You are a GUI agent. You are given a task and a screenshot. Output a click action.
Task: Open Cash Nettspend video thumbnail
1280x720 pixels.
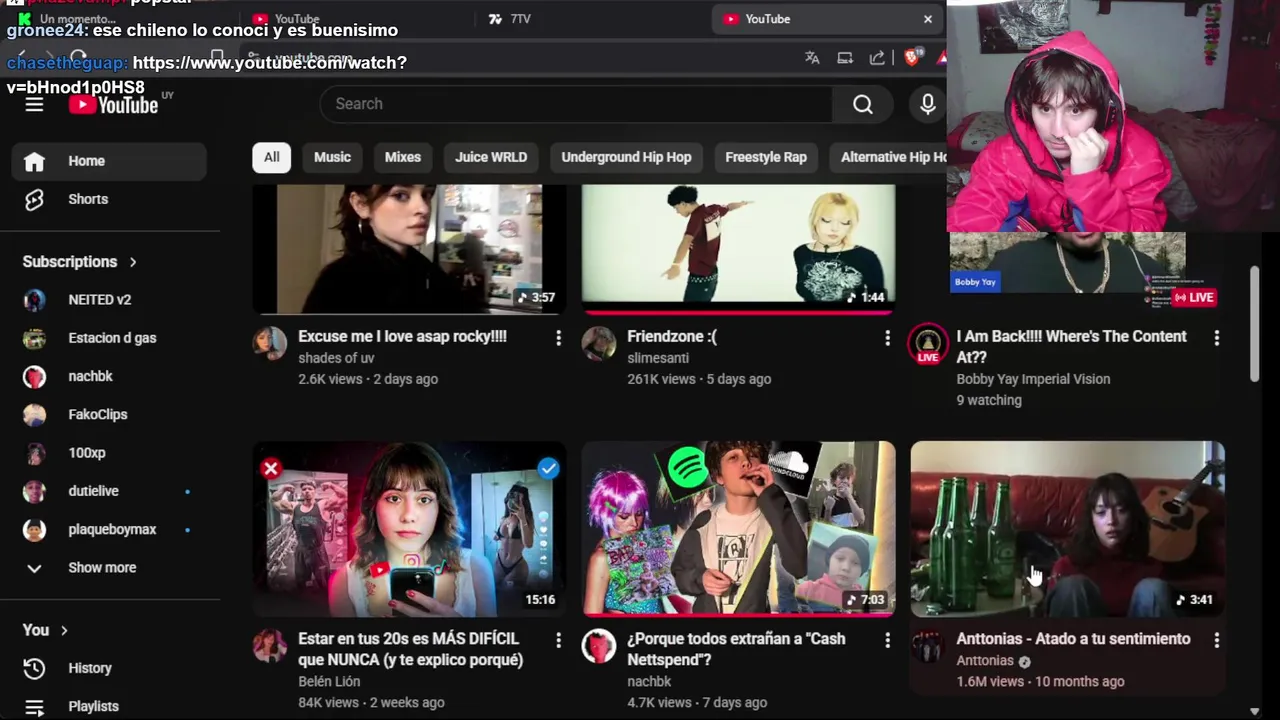pyautogui.click(x=738, y=529)
